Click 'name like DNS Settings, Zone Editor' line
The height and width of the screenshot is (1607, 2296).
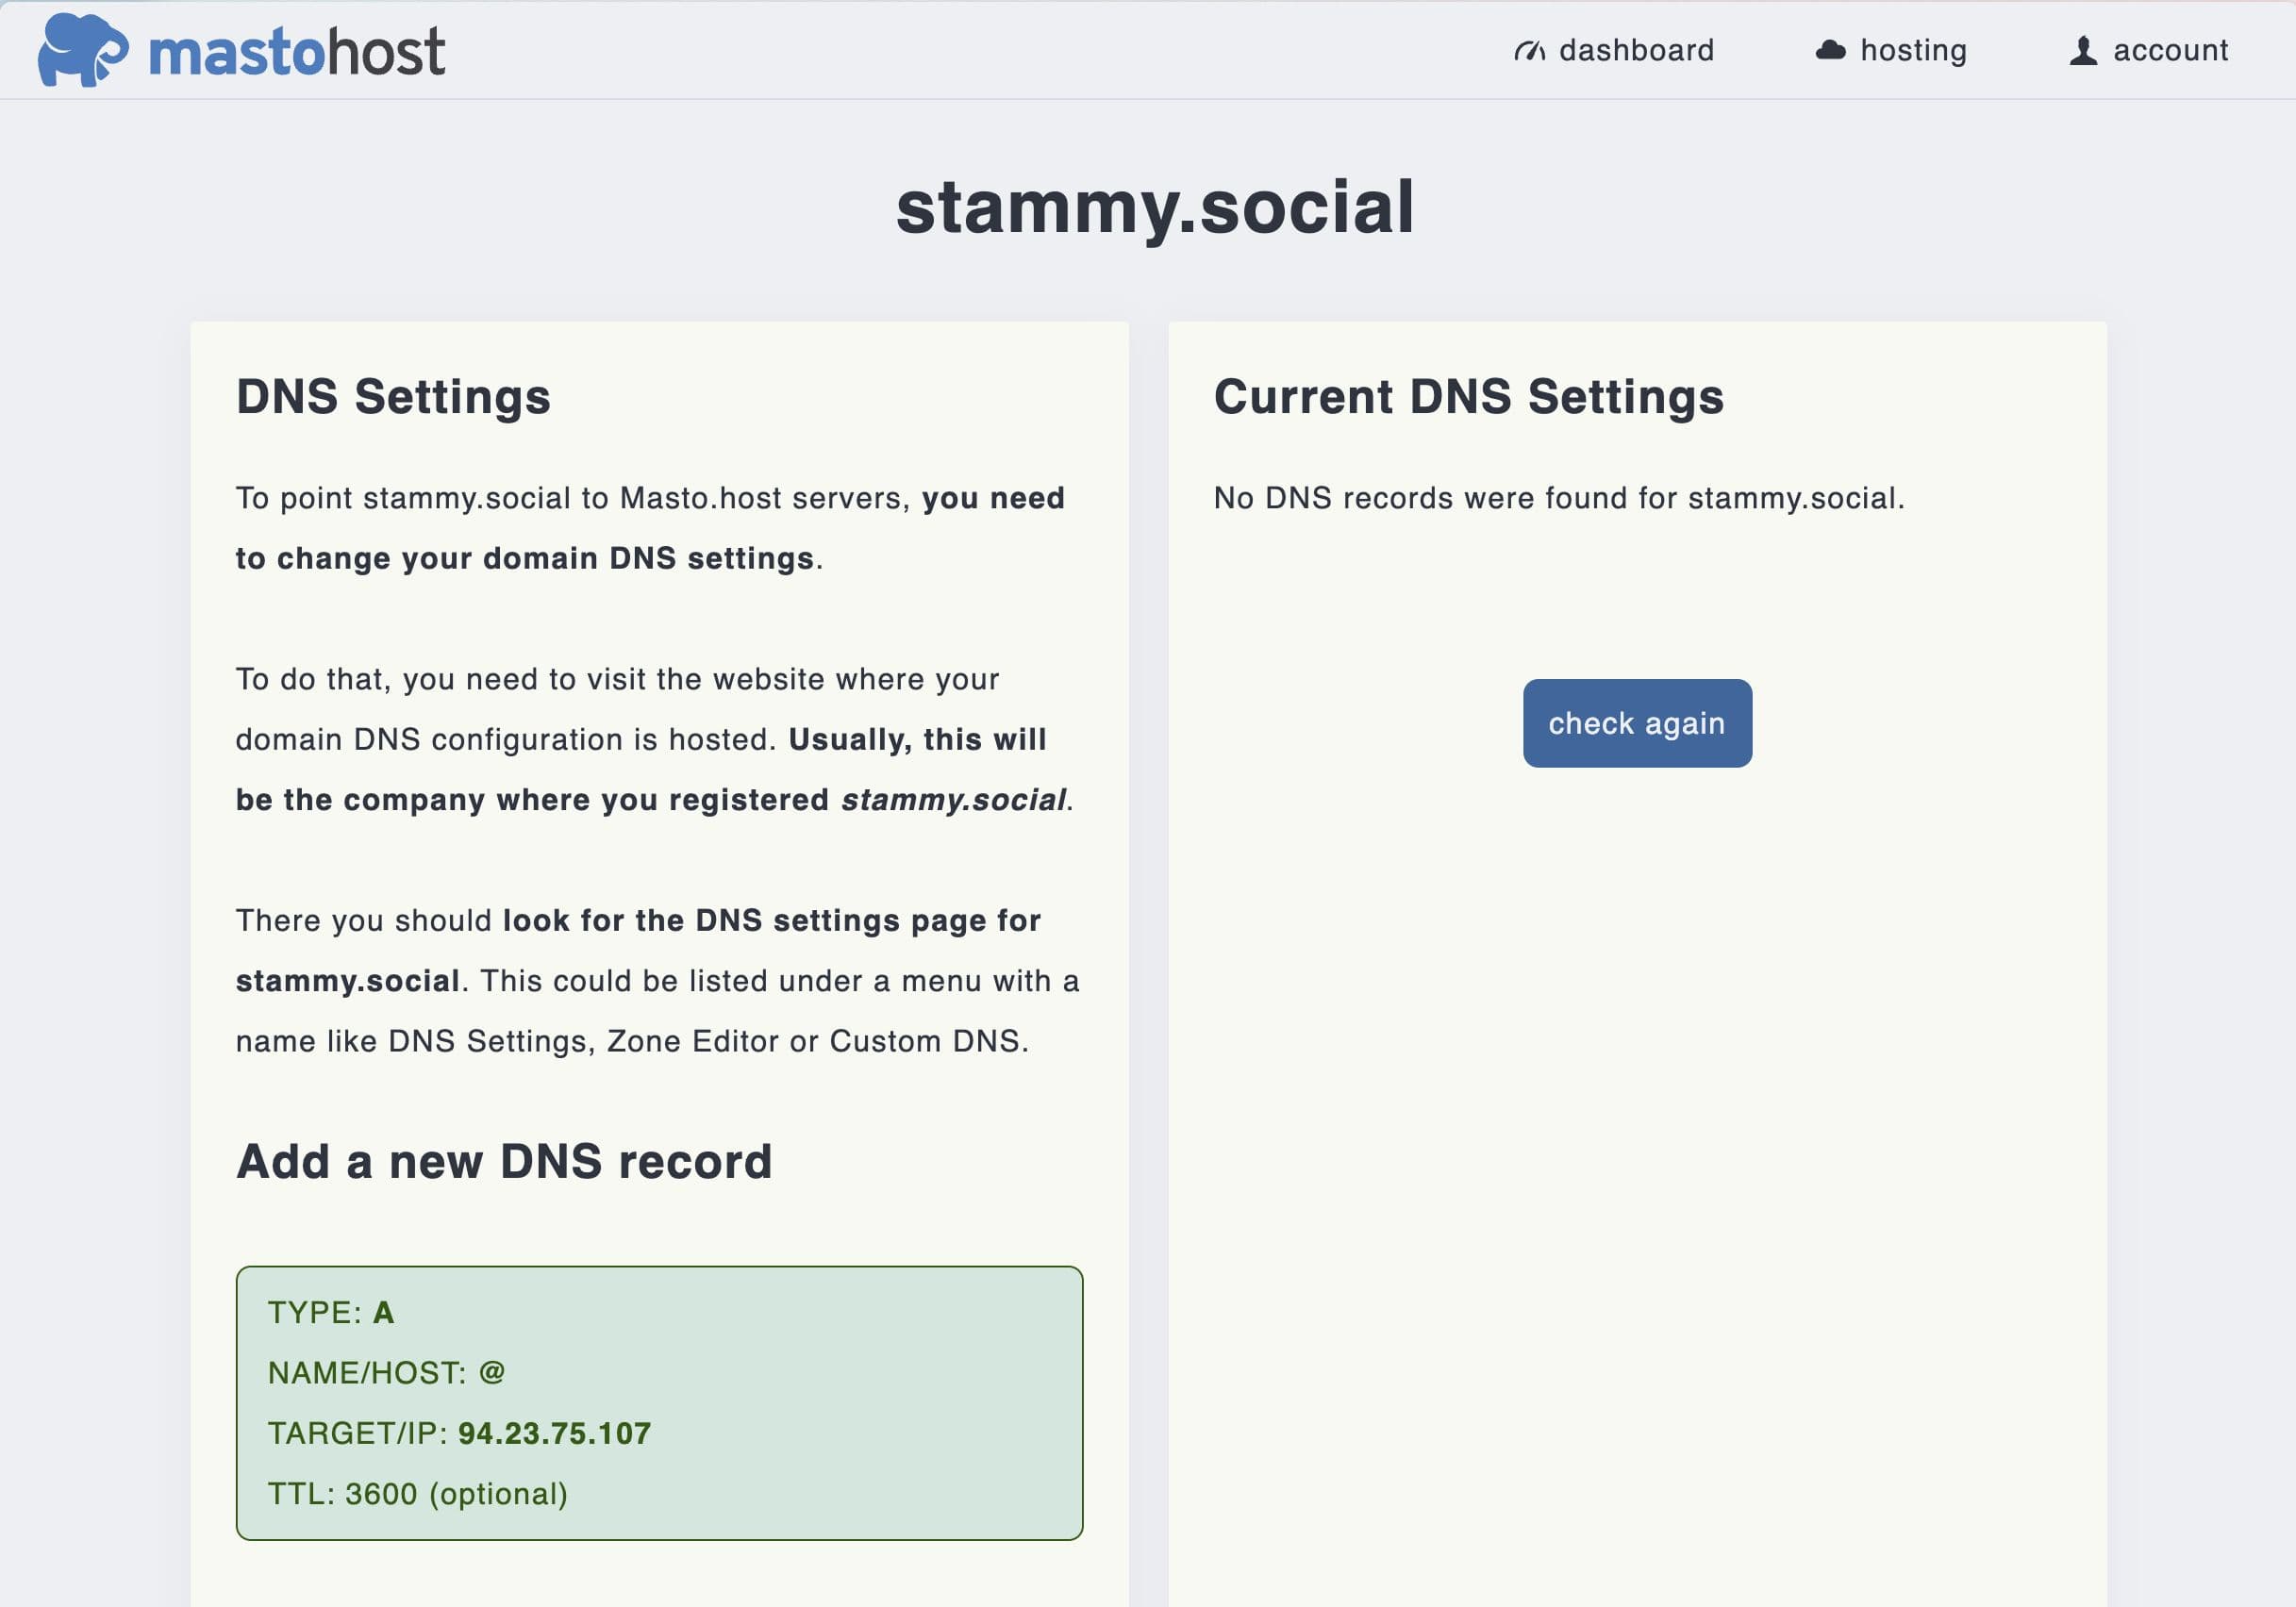[x=632, y=1041]
